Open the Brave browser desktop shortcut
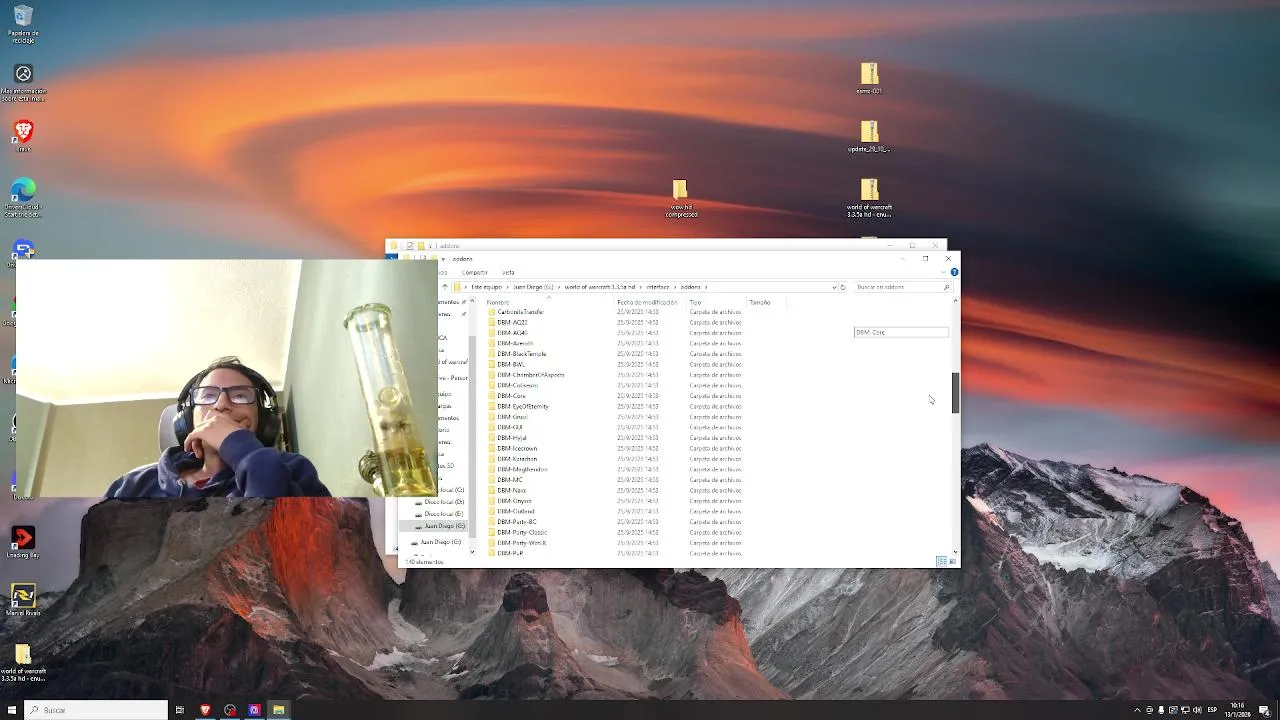This screenshot has width=1280, height=720. pyautogui.click(x=23, y=136)
